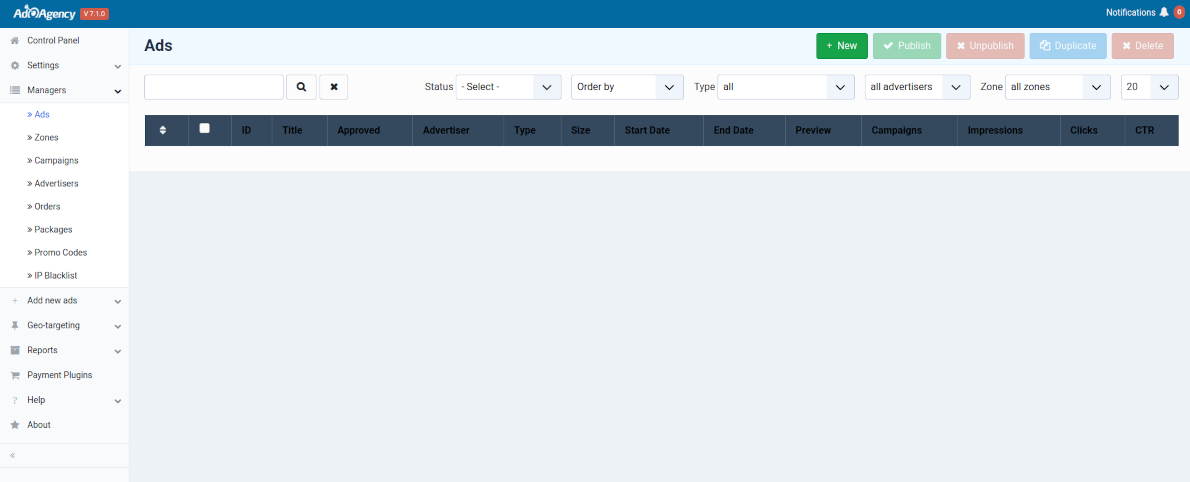
Task: Click the Approved column header
Action: tap(359, 131)
